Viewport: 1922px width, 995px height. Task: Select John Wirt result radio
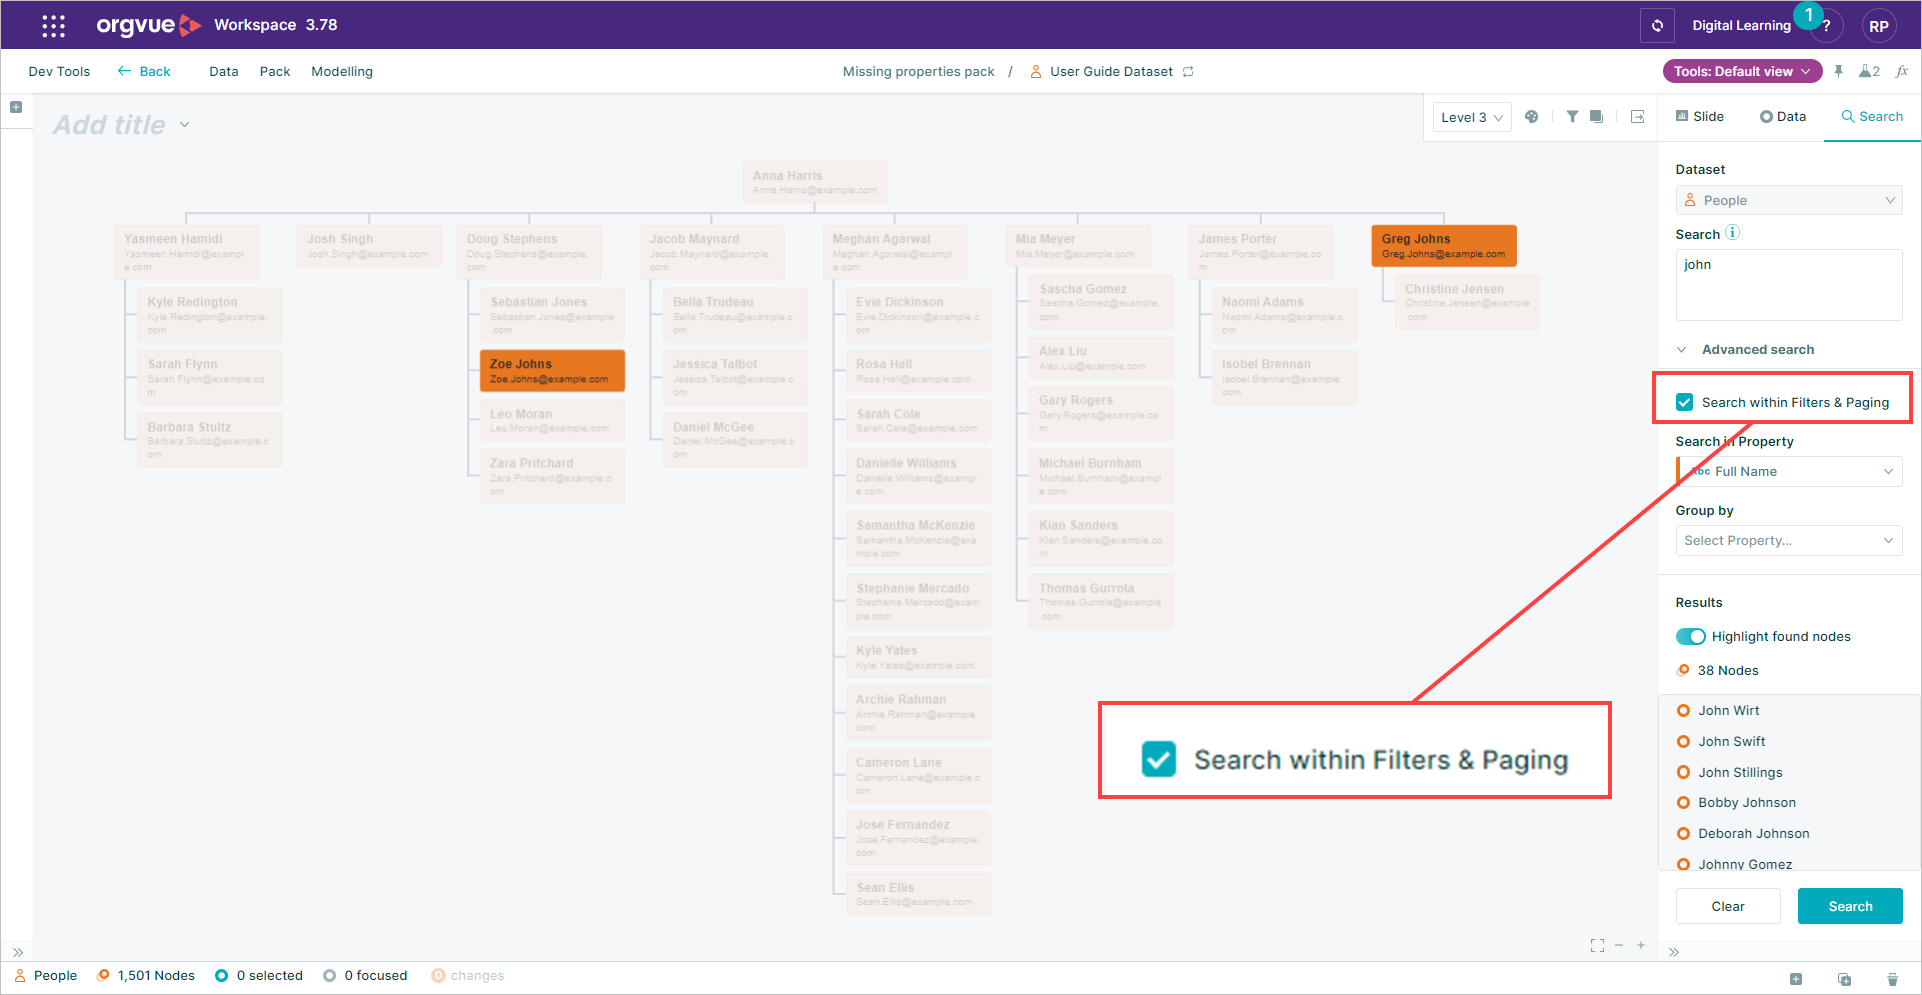pyautogui.click(x=1683, y=710)
